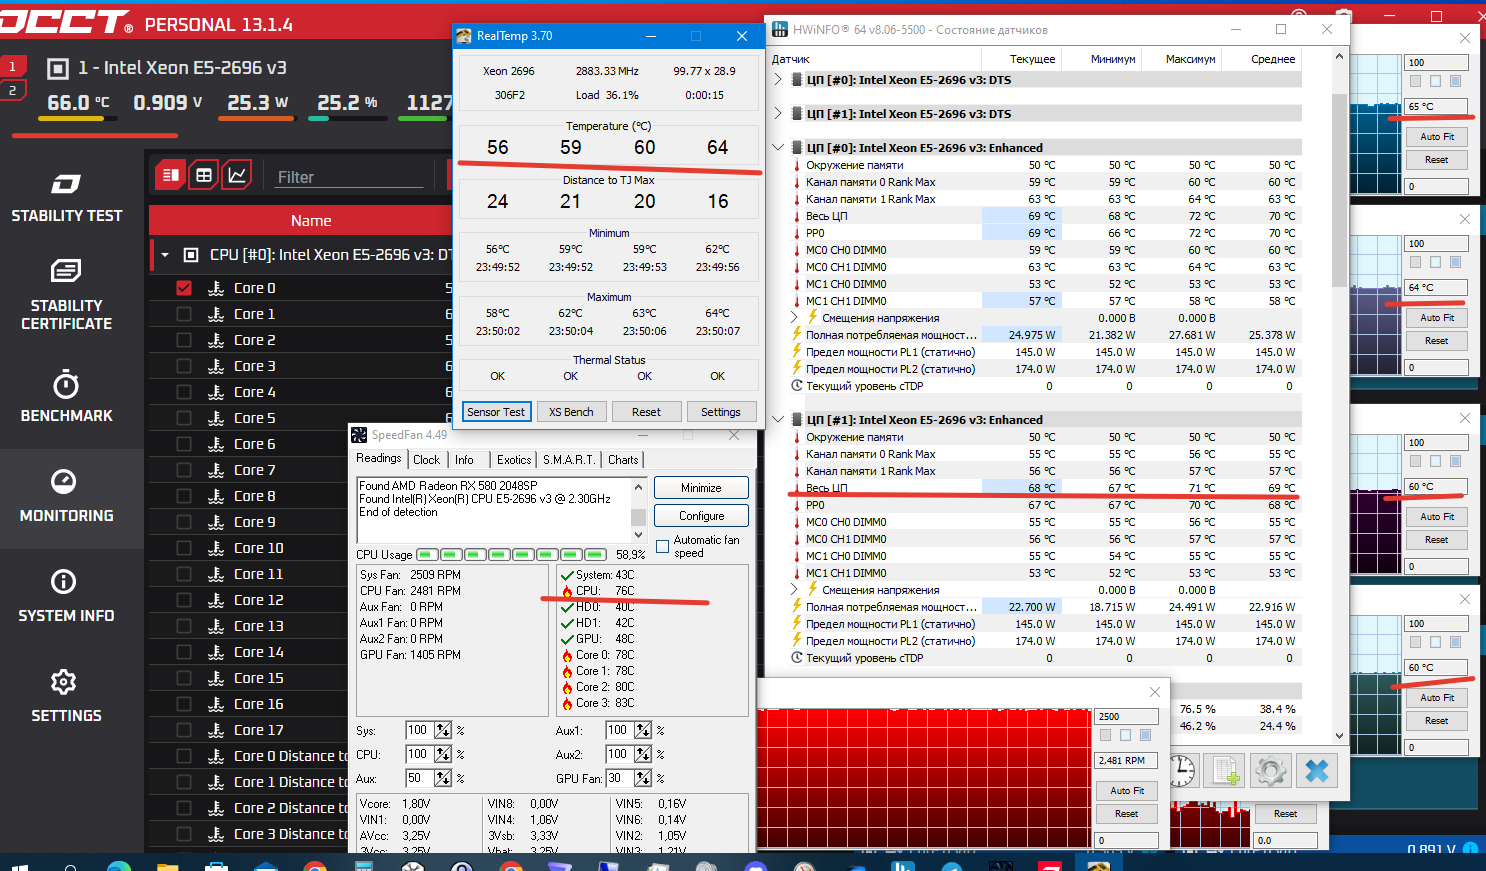Image resolution: width=1486 pixels, height=871 pixels.
Task: Open the S.M.A.R.T. tab in SpeedFan
Action: tap(569, 460)
